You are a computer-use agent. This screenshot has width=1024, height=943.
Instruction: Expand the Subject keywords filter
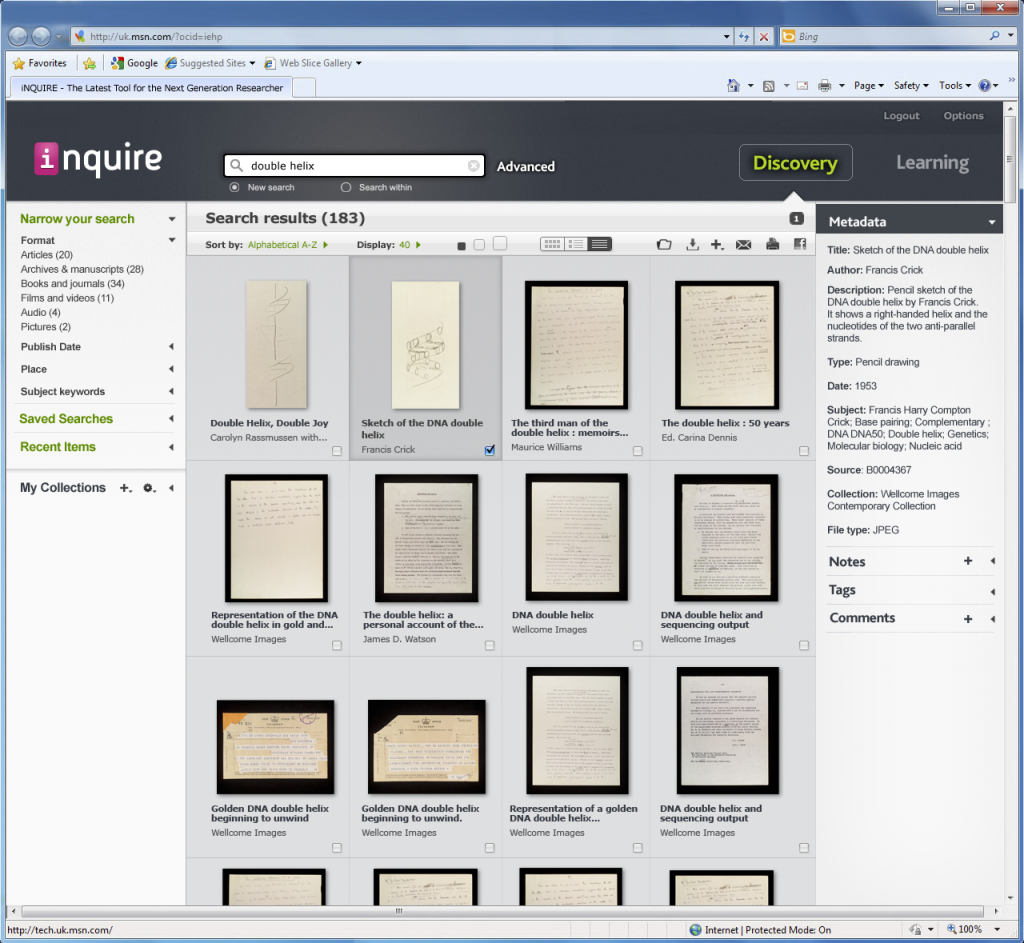(171, 392)
